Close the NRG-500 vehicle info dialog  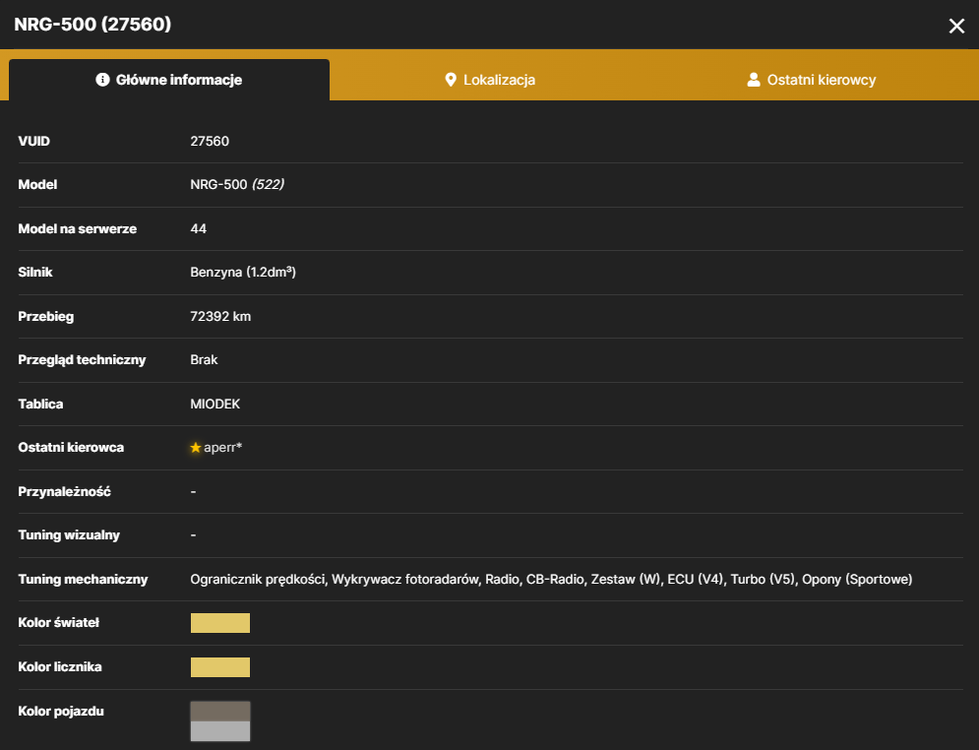[x=957, y=26]
